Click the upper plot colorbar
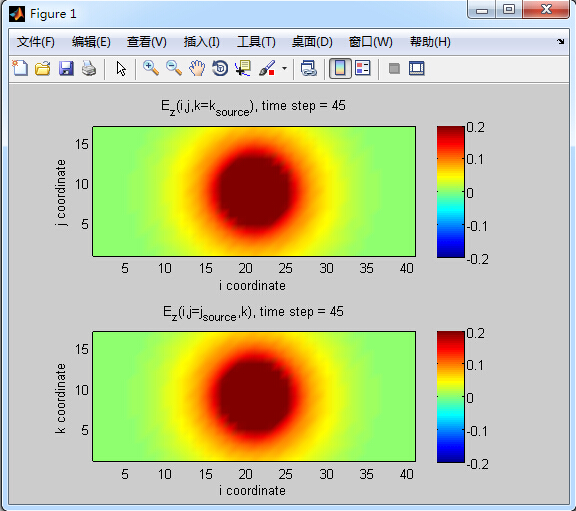 pyautogui.click(x=451, y=192)
